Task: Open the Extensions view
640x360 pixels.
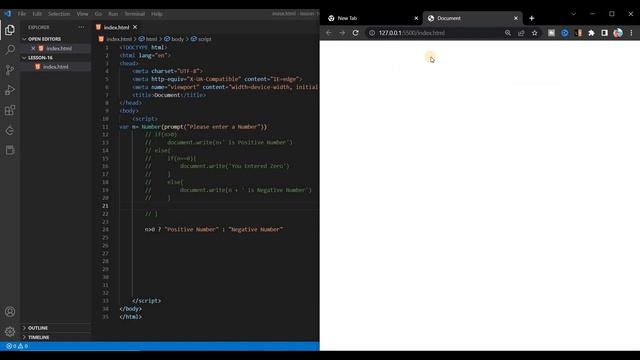Action: click(x=10, y=110)
